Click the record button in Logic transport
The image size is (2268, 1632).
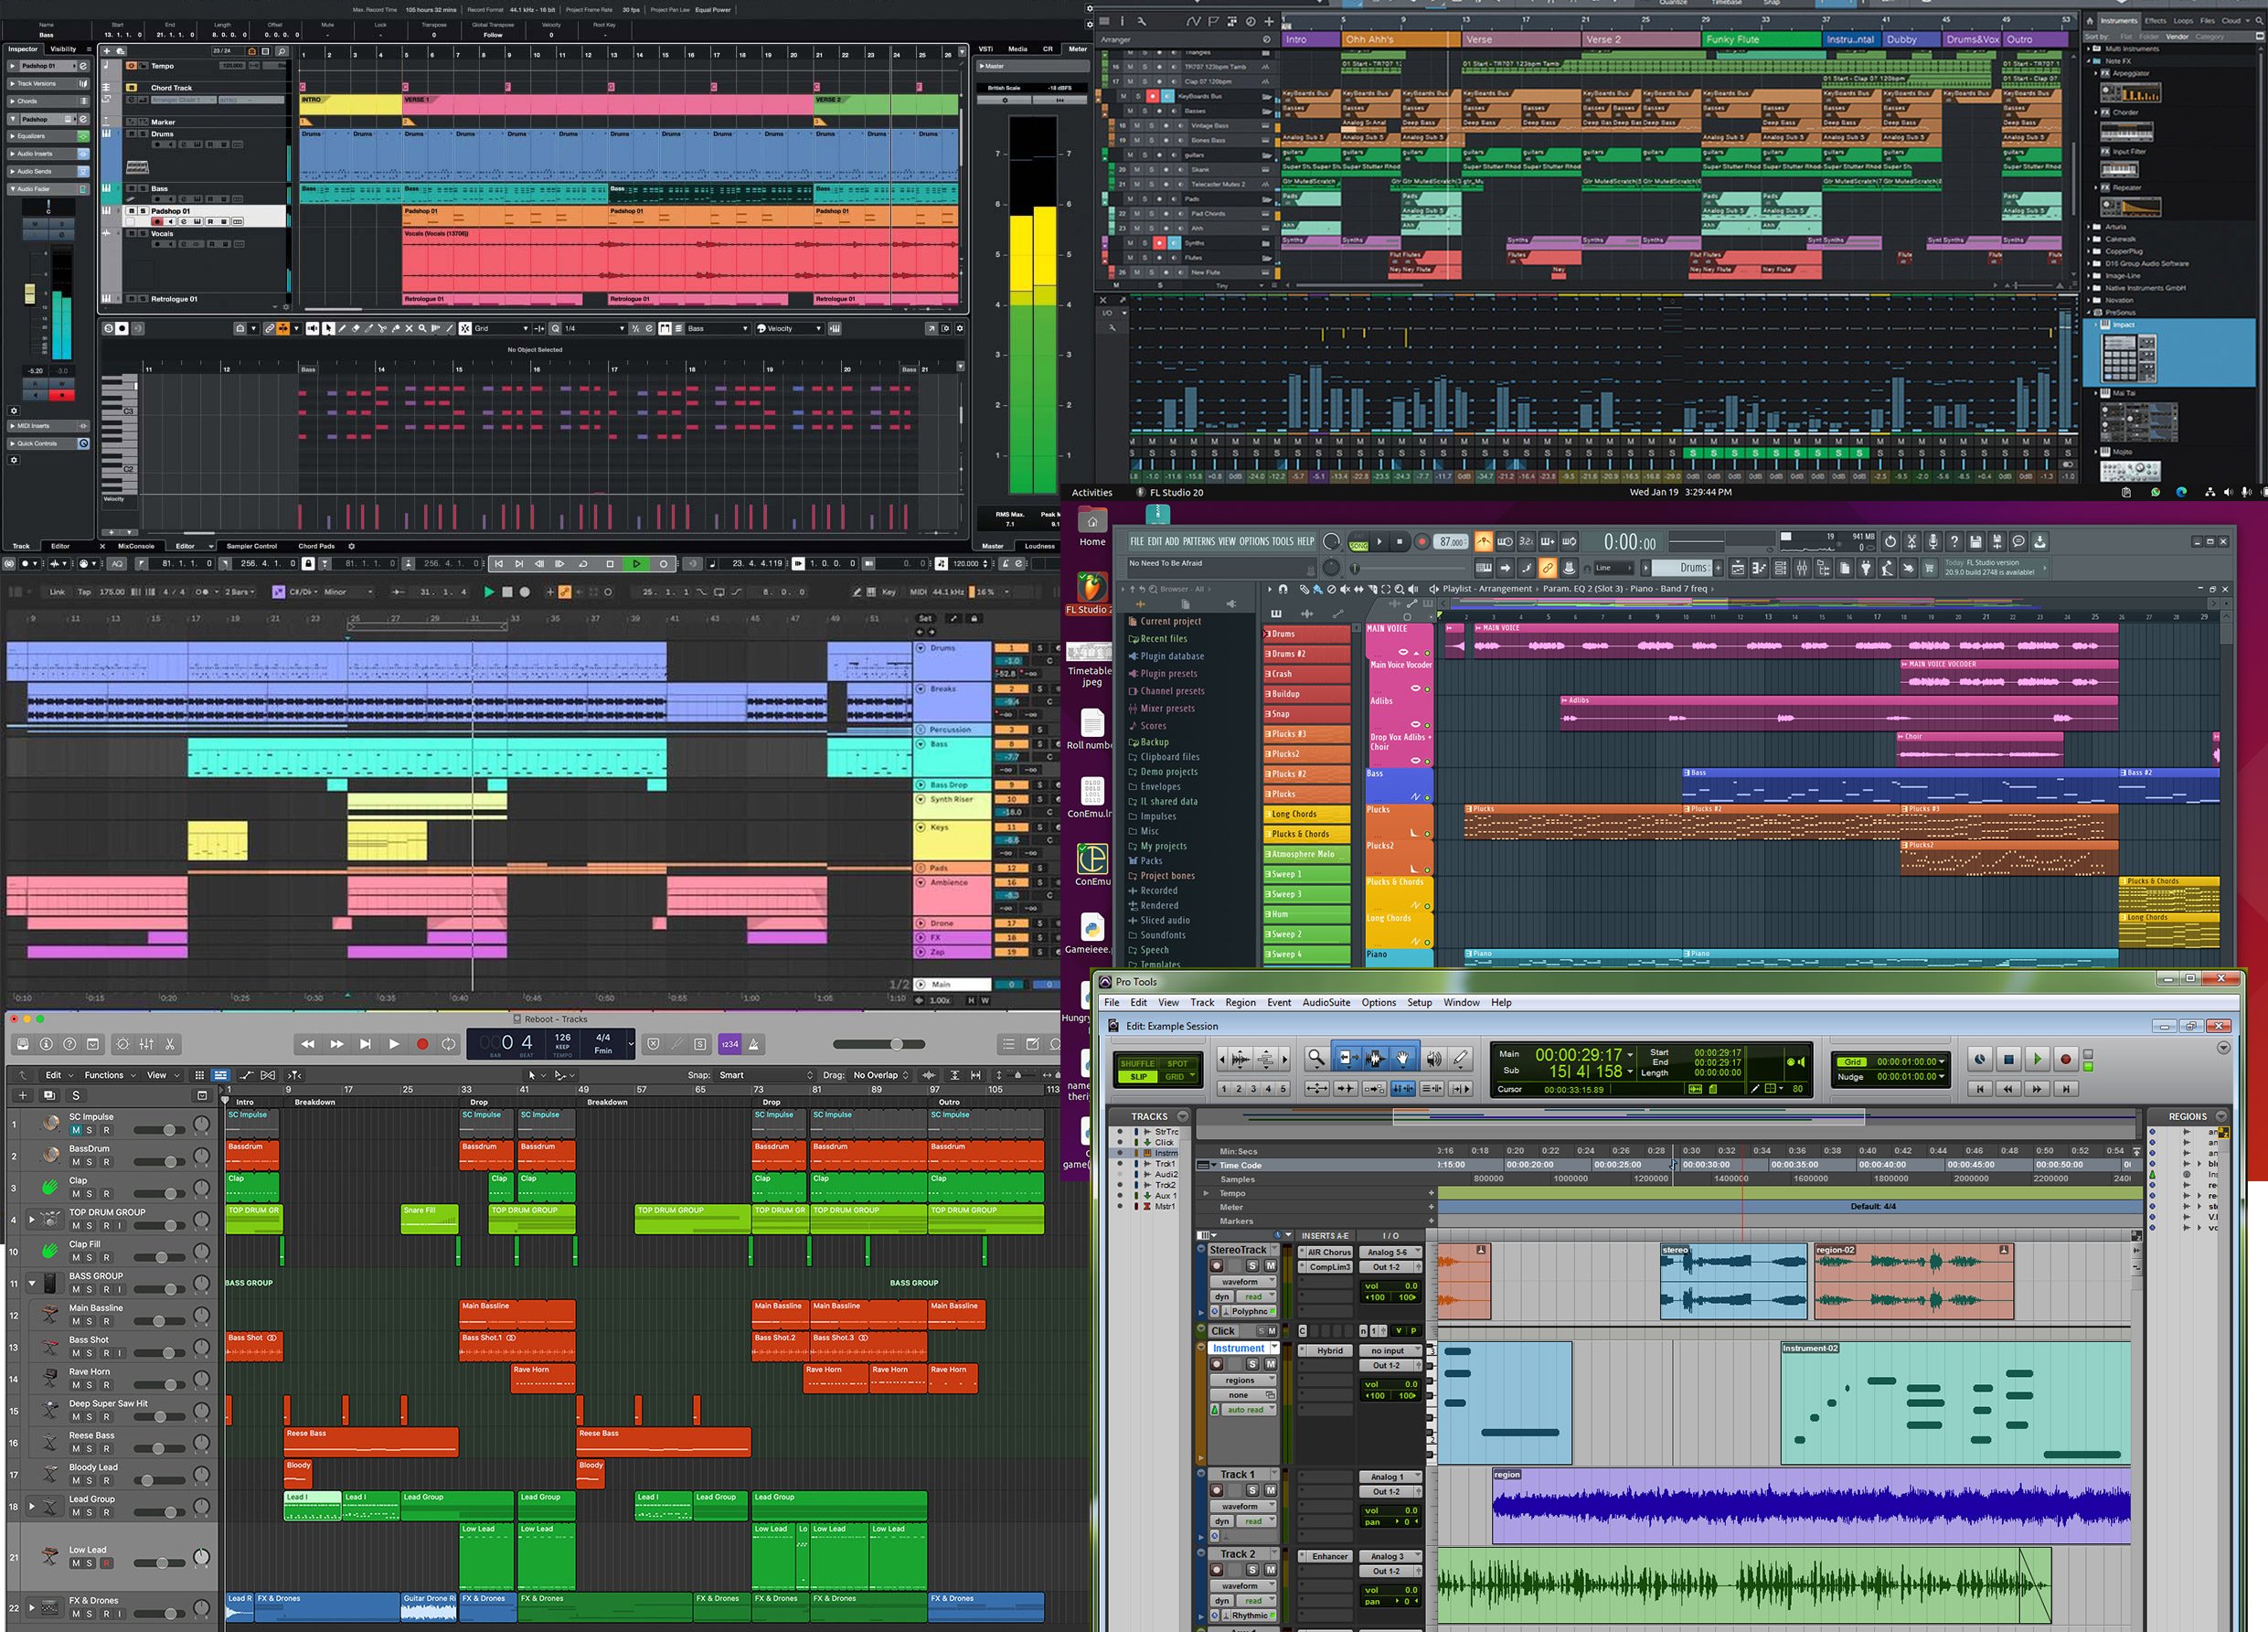422,1044
